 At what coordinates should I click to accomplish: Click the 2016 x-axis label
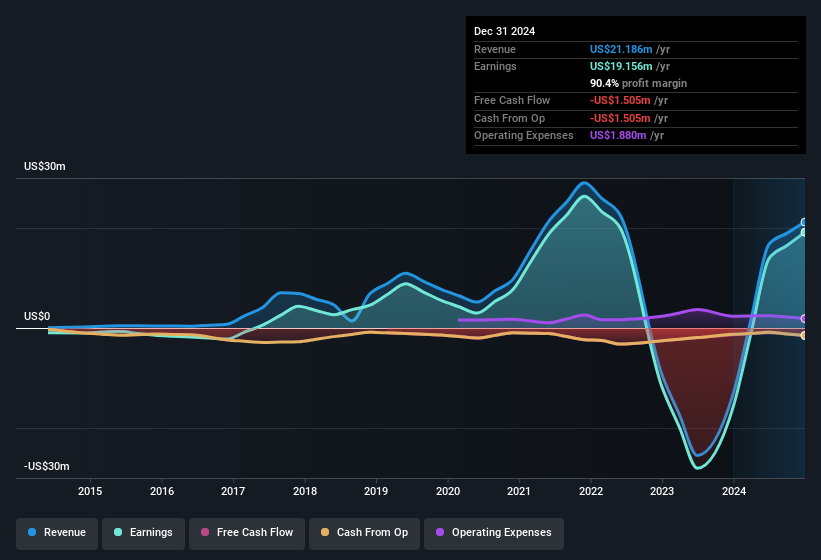click(x=162, y=491)
